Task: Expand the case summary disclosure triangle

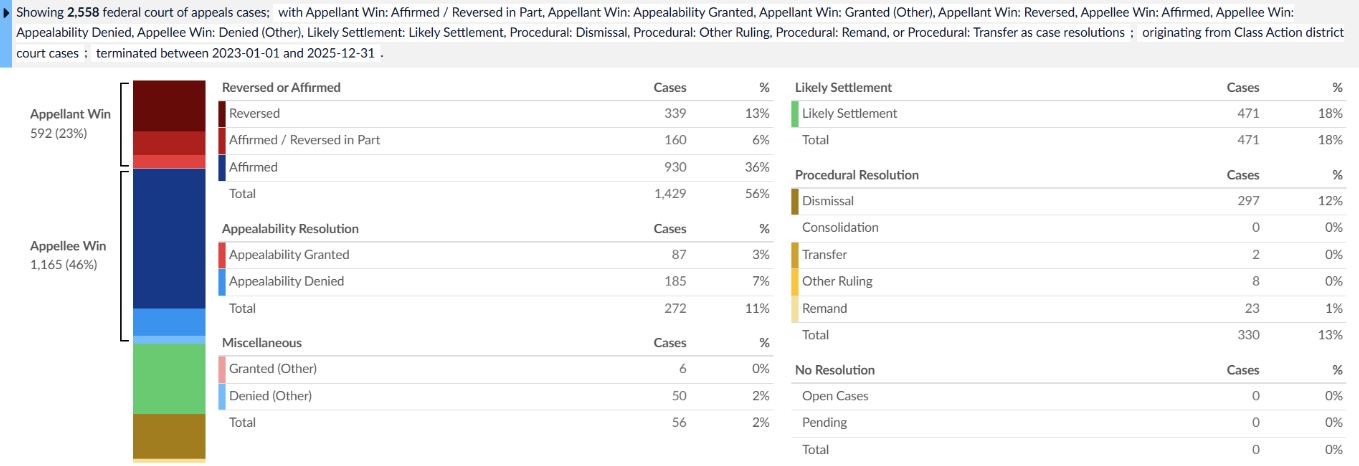Action: pyautogui.click(x=8, y=13)
